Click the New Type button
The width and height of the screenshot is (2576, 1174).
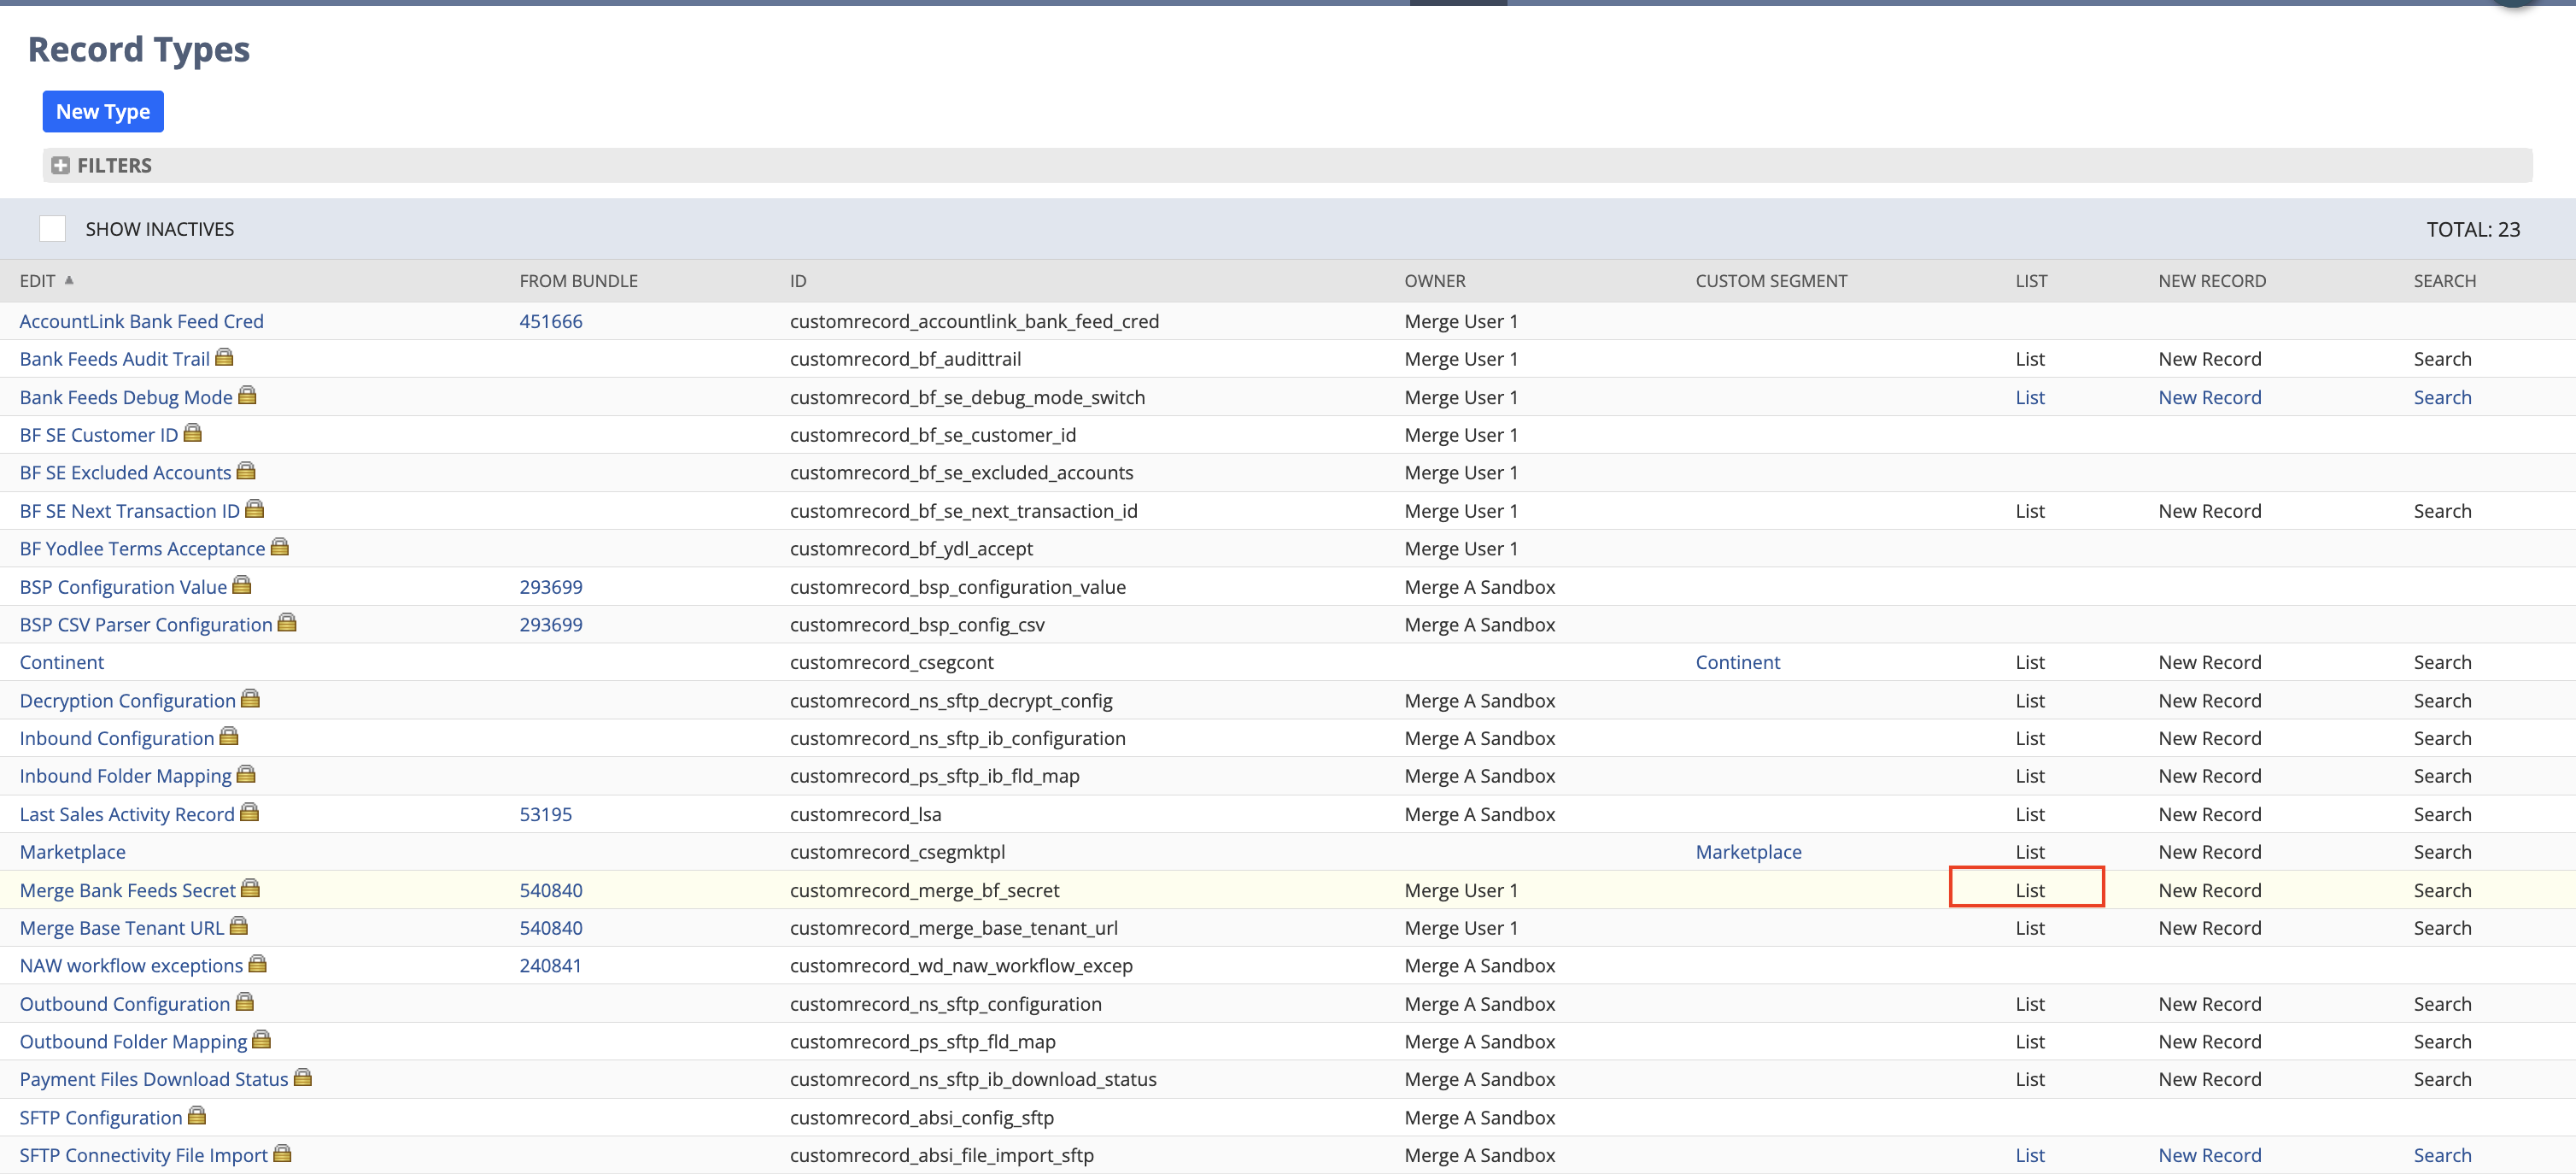[x=102, y=111]
